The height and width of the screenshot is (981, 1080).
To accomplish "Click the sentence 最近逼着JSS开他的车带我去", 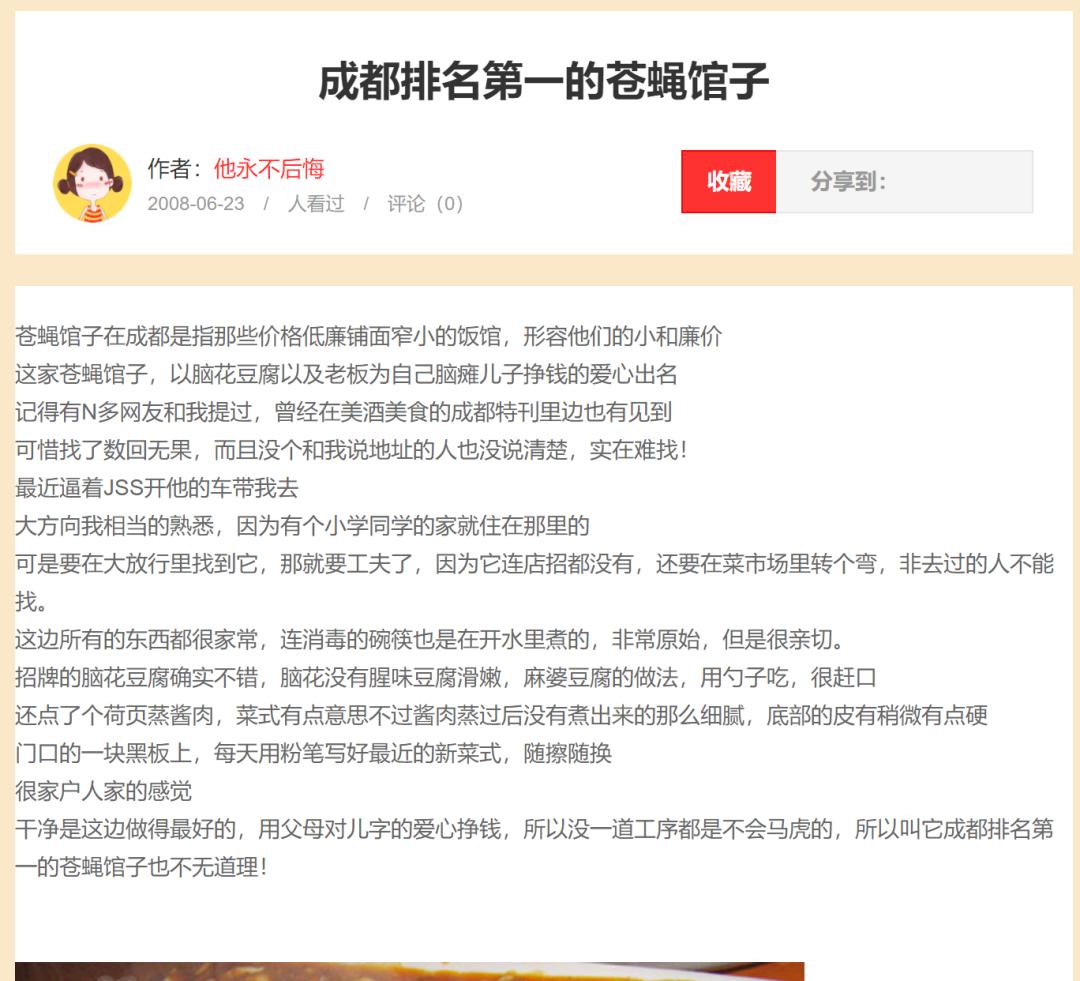I will (157, 488).
